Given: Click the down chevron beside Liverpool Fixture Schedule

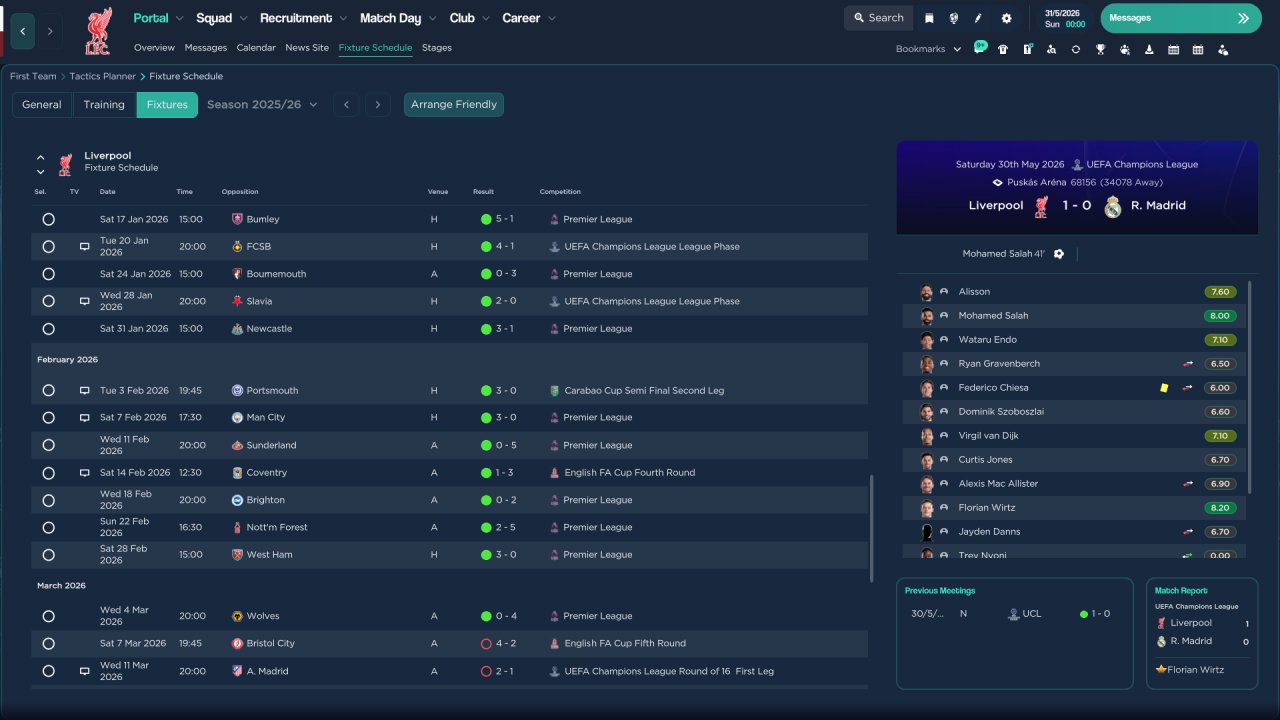Looking at the screenshot, I should coord(41,172).
